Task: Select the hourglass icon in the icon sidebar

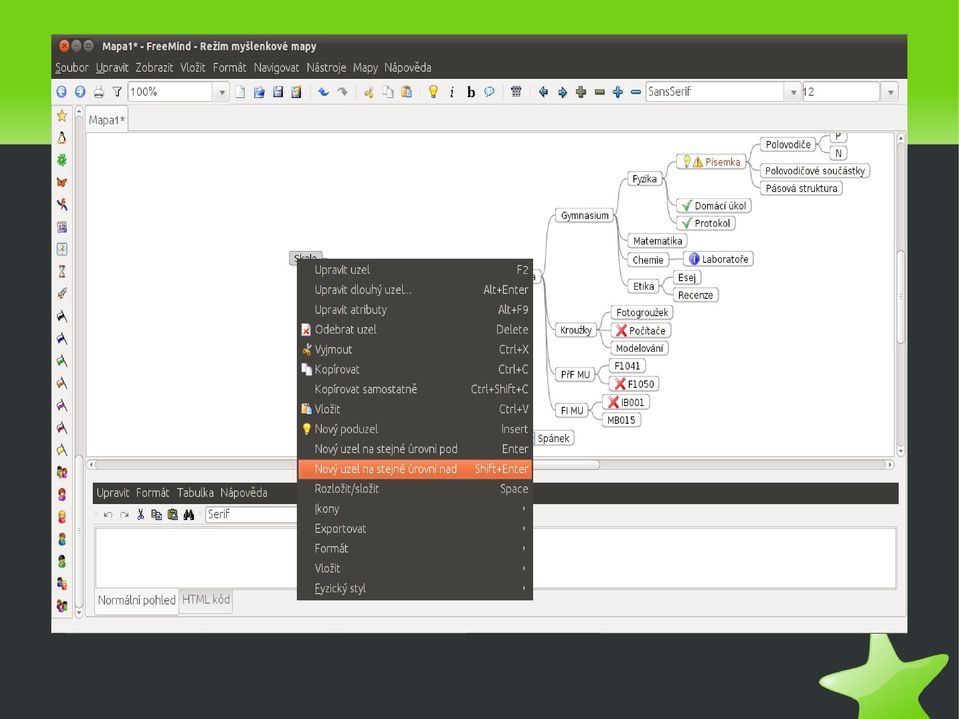Action: click(x=62, y=271)
